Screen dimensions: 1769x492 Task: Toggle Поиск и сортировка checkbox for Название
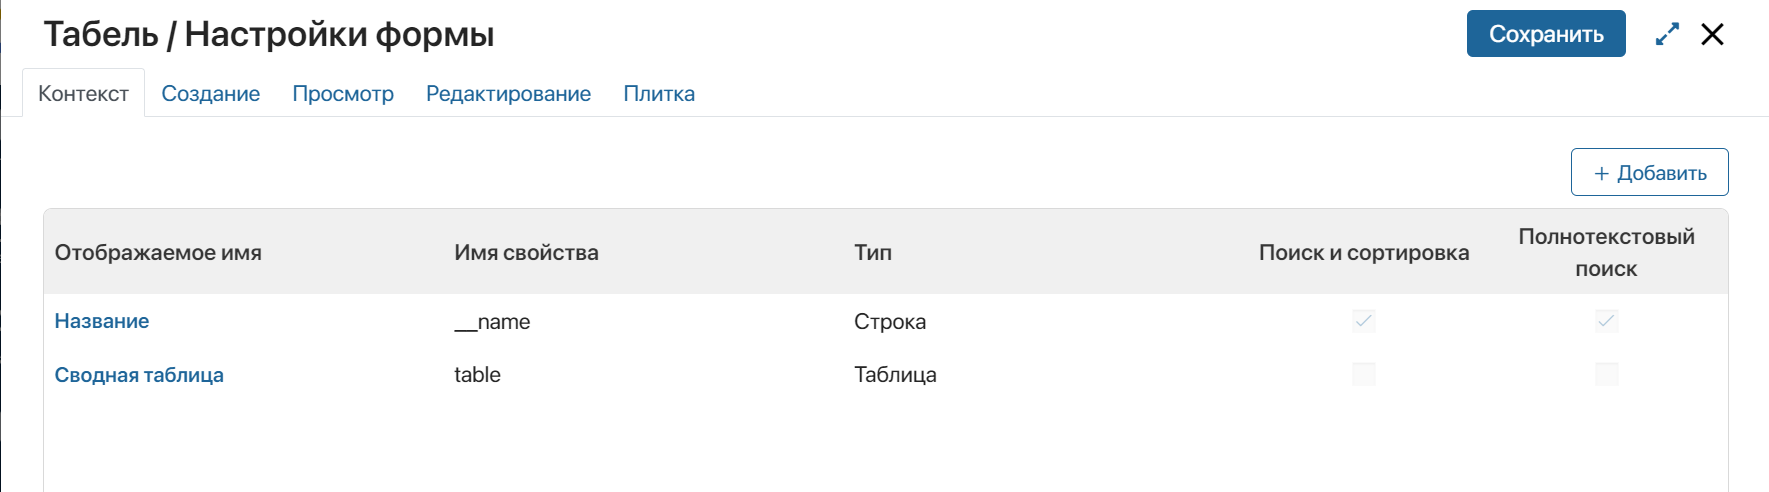pos(1363,321)
